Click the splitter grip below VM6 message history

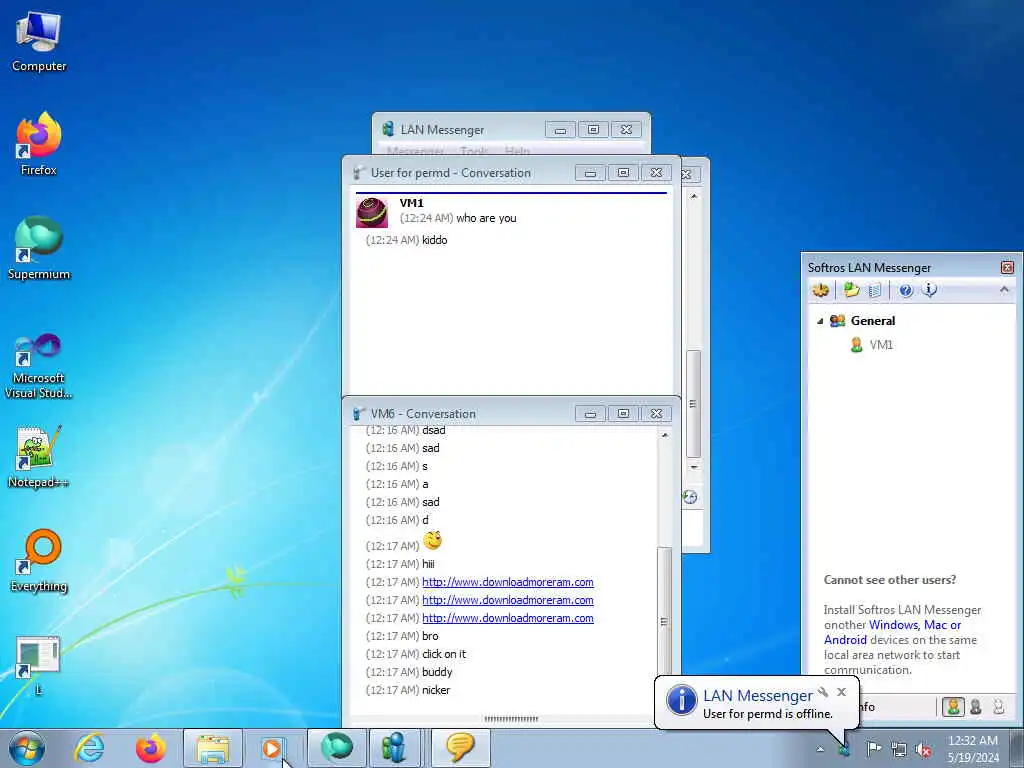(x=511, y=719)
